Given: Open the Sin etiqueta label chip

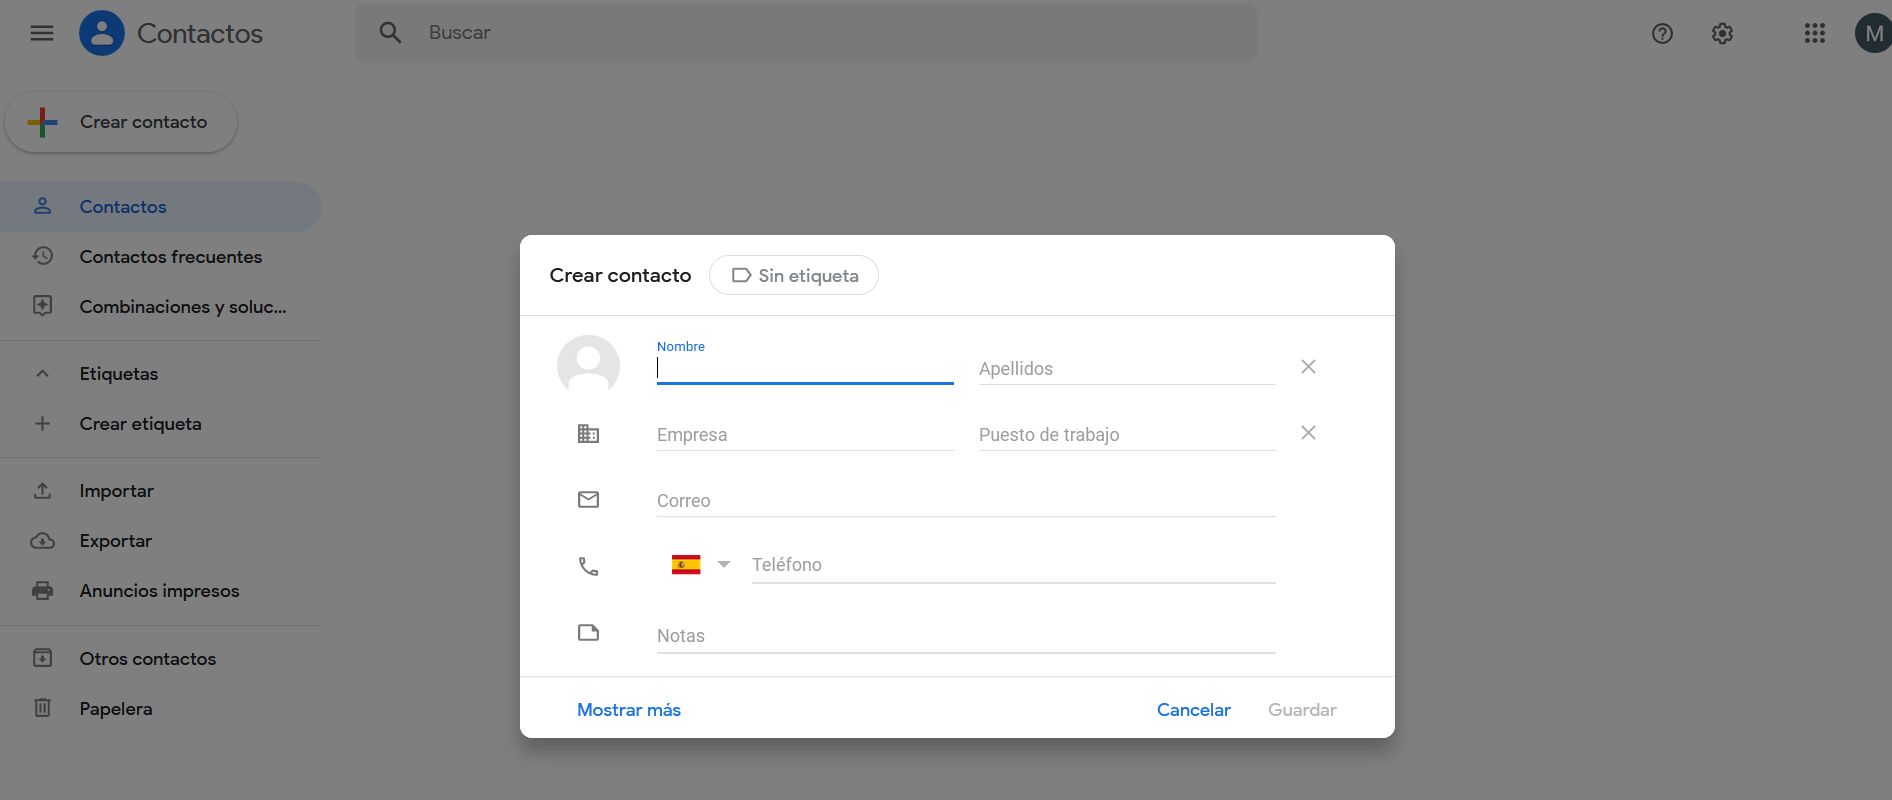Looking at the screenshot, I should pyautogui.click(x=794, y=275).
